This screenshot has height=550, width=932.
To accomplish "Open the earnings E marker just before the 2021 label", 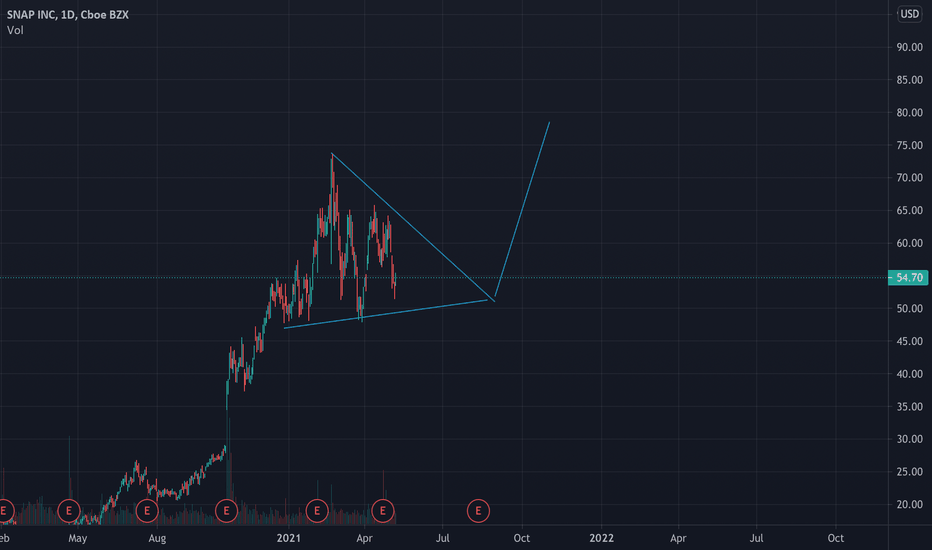I will (x=226, y=511).
